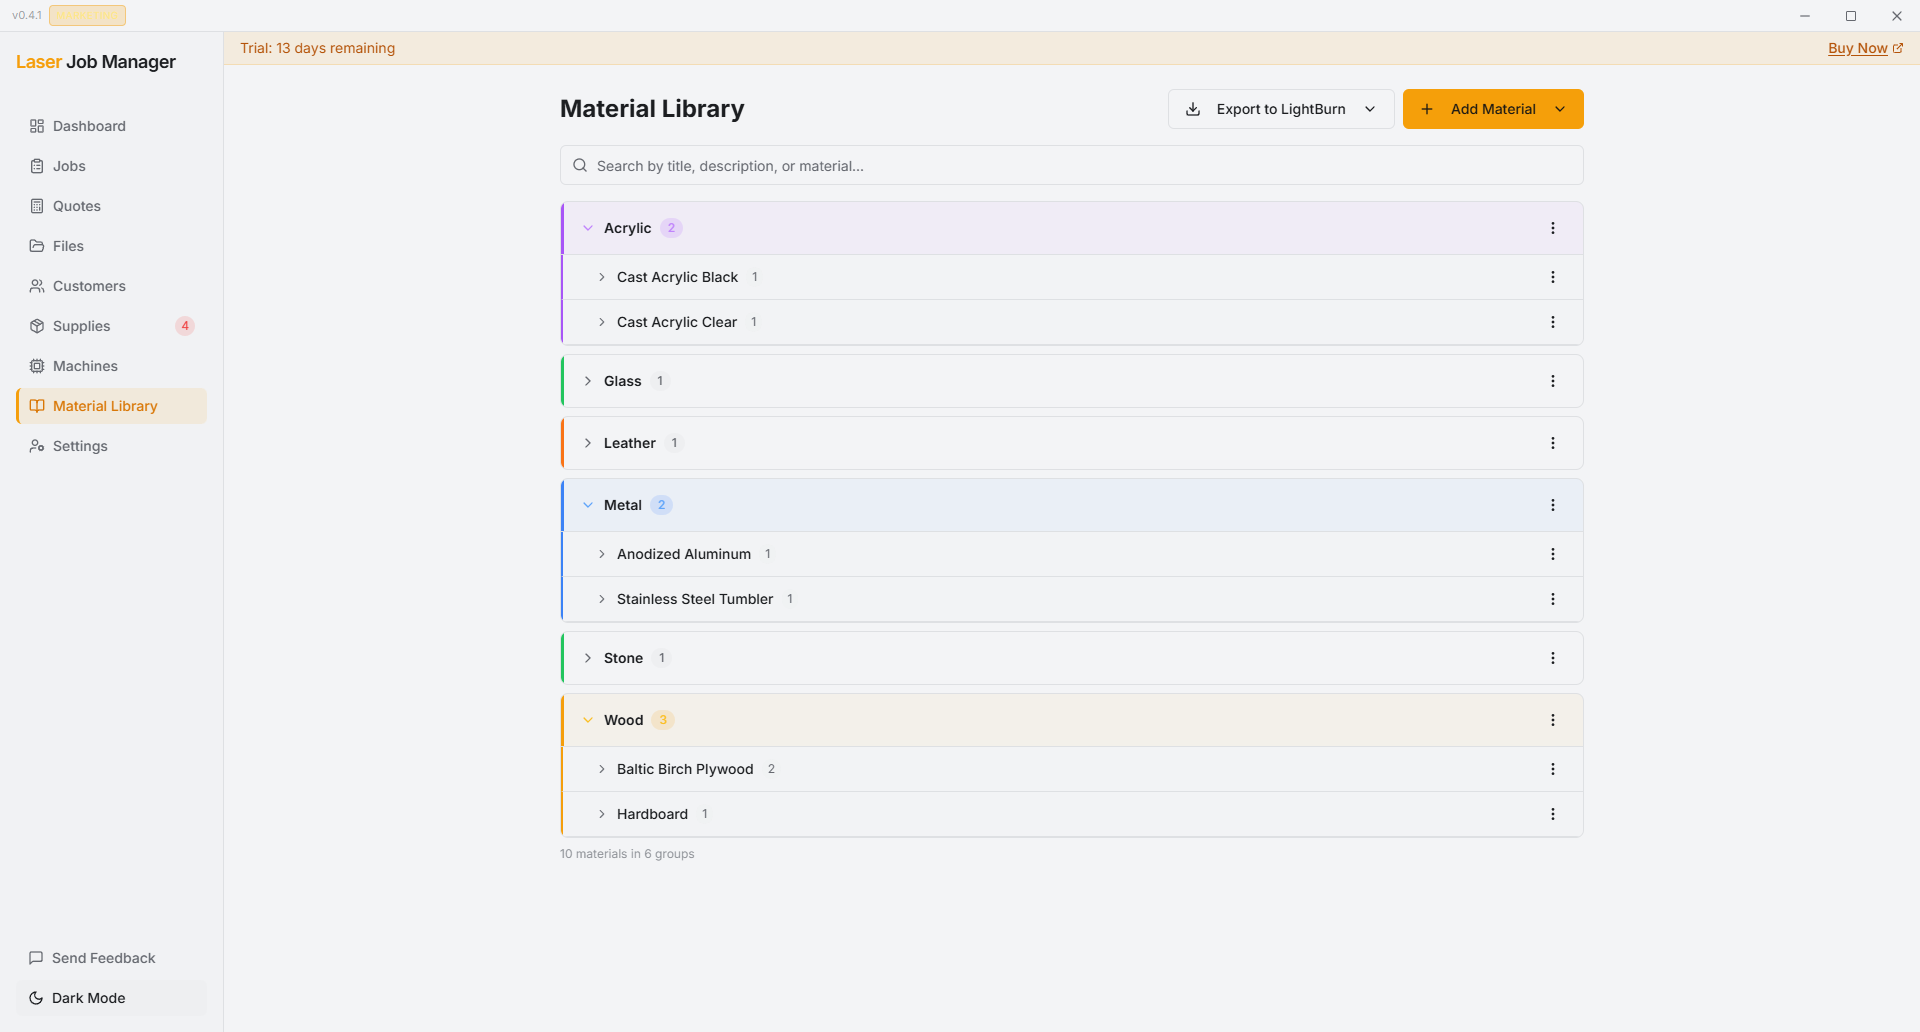
Task: Open Settings from the sidebar
Action: click(80, 446)
